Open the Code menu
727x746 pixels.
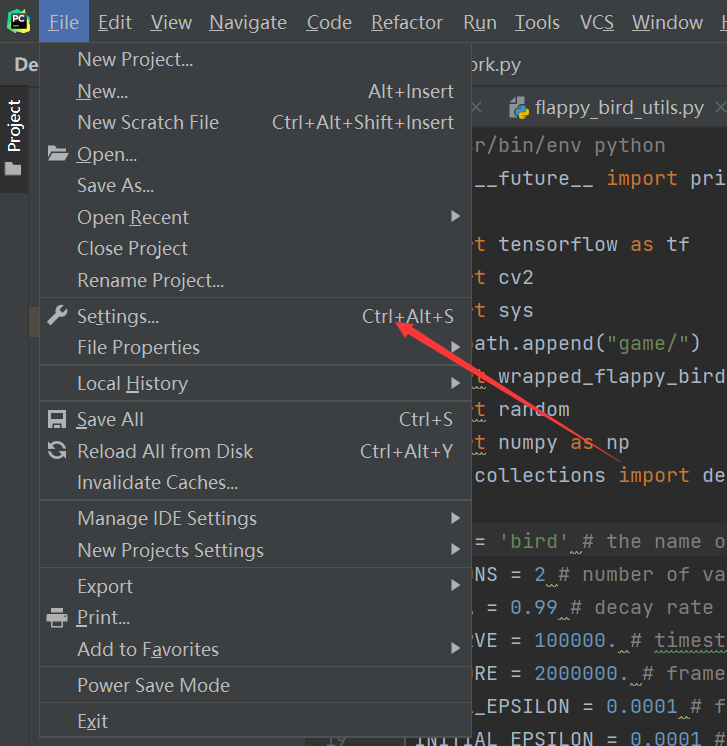coord(329,22)
